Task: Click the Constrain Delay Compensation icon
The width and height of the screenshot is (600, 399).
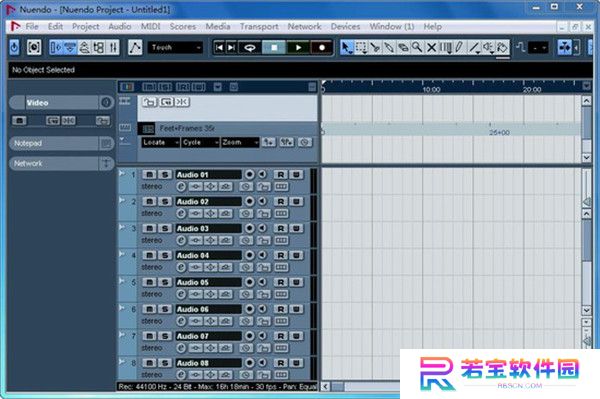Action: [x=34, y=47]
